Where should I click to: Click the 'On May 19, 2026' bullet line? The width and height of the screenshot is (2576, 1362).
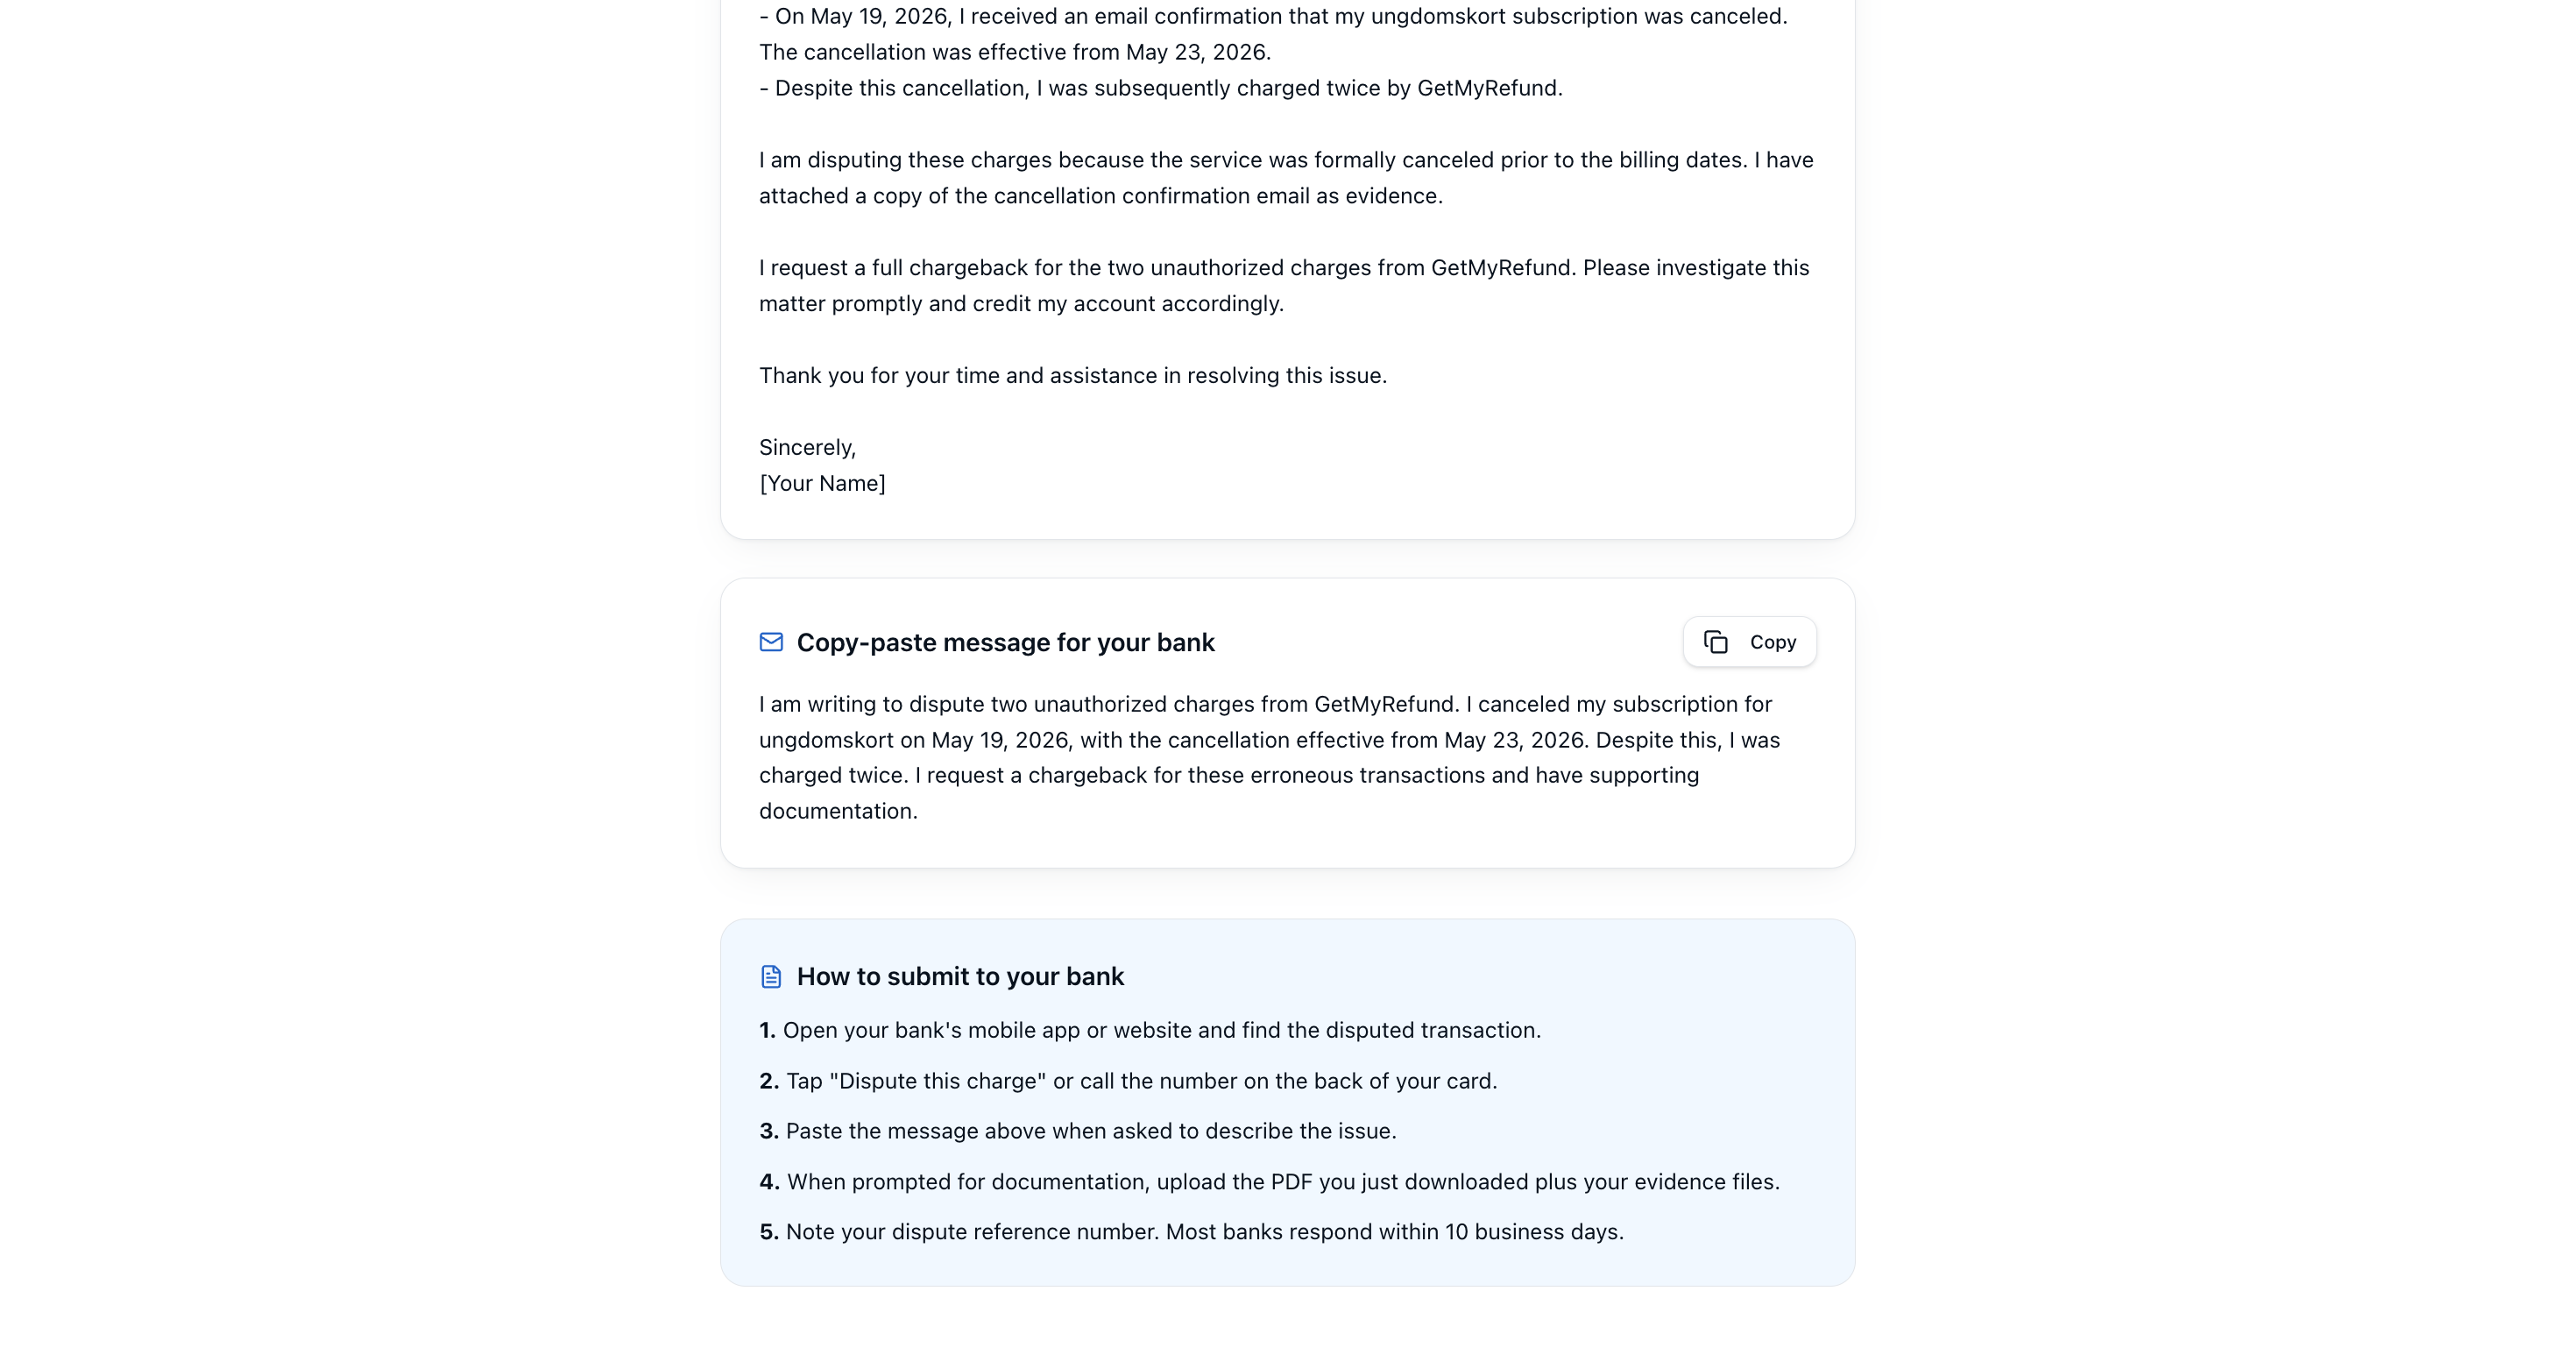tap(1273, 17)
